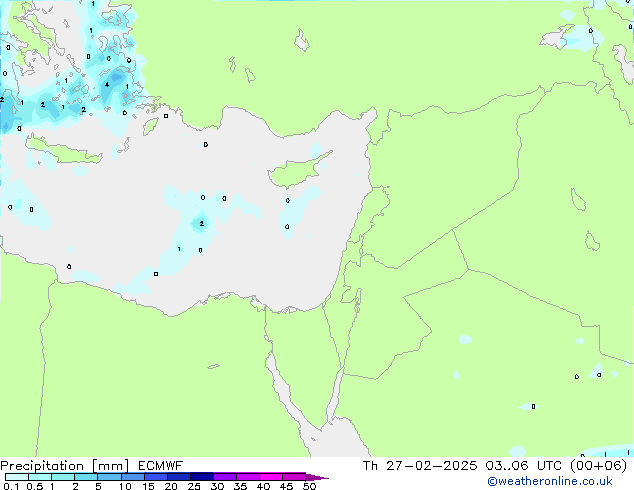Select the legend swatch between 10 and 15
Image resolution: width=634 pixels, height=490 pixels.
click(x=132, y=477)
